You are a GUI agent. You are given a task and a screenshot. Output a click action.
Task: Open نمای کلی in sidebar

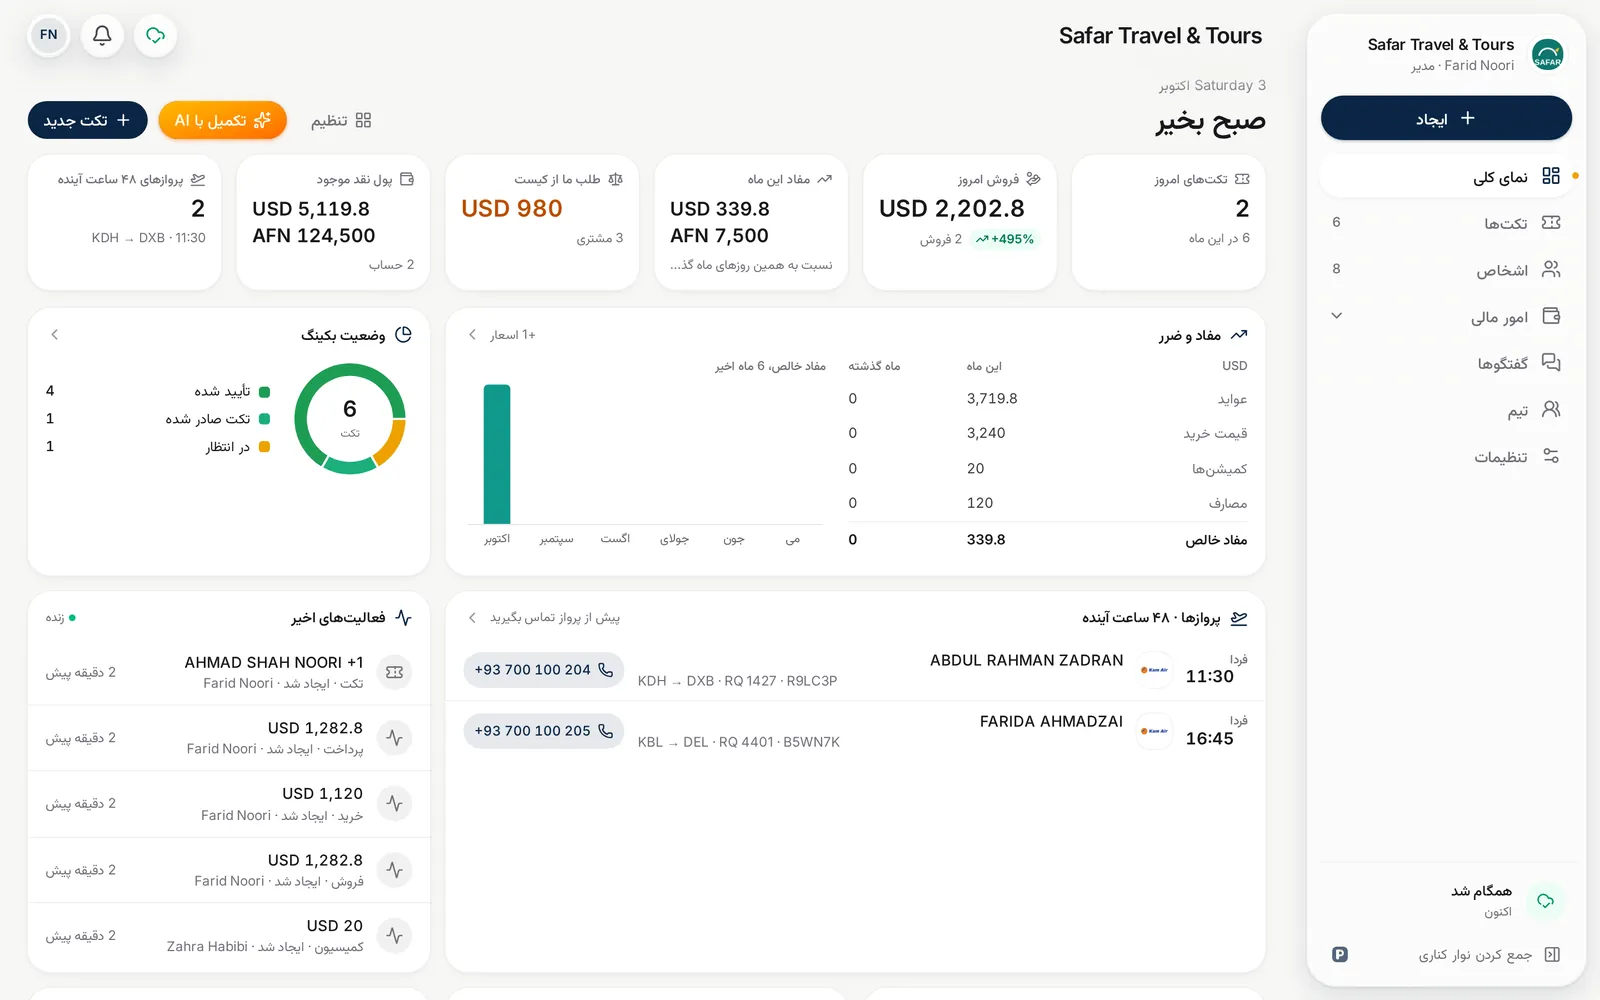[x=1446, y=177]
